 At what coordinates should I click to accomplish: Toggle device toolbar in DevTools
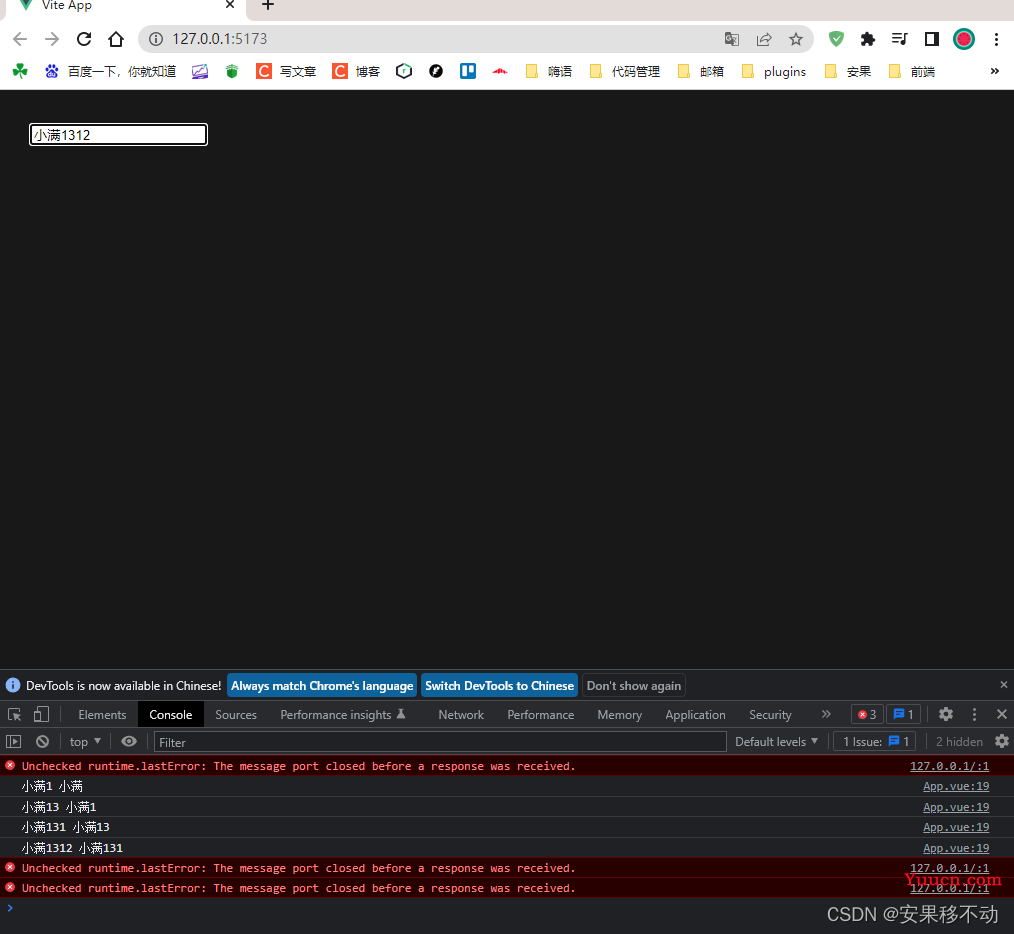point(41,714)
